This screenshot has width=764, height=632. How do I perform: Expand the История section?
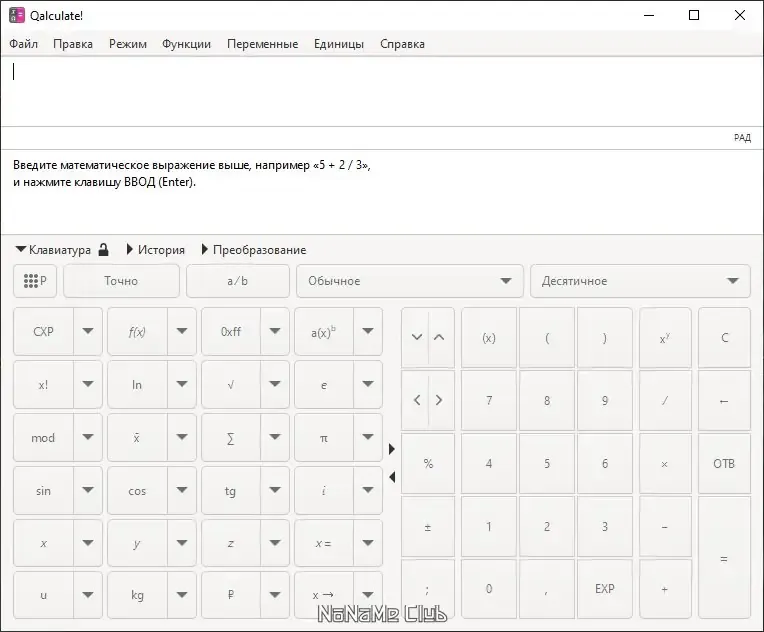tap(155, 250)
